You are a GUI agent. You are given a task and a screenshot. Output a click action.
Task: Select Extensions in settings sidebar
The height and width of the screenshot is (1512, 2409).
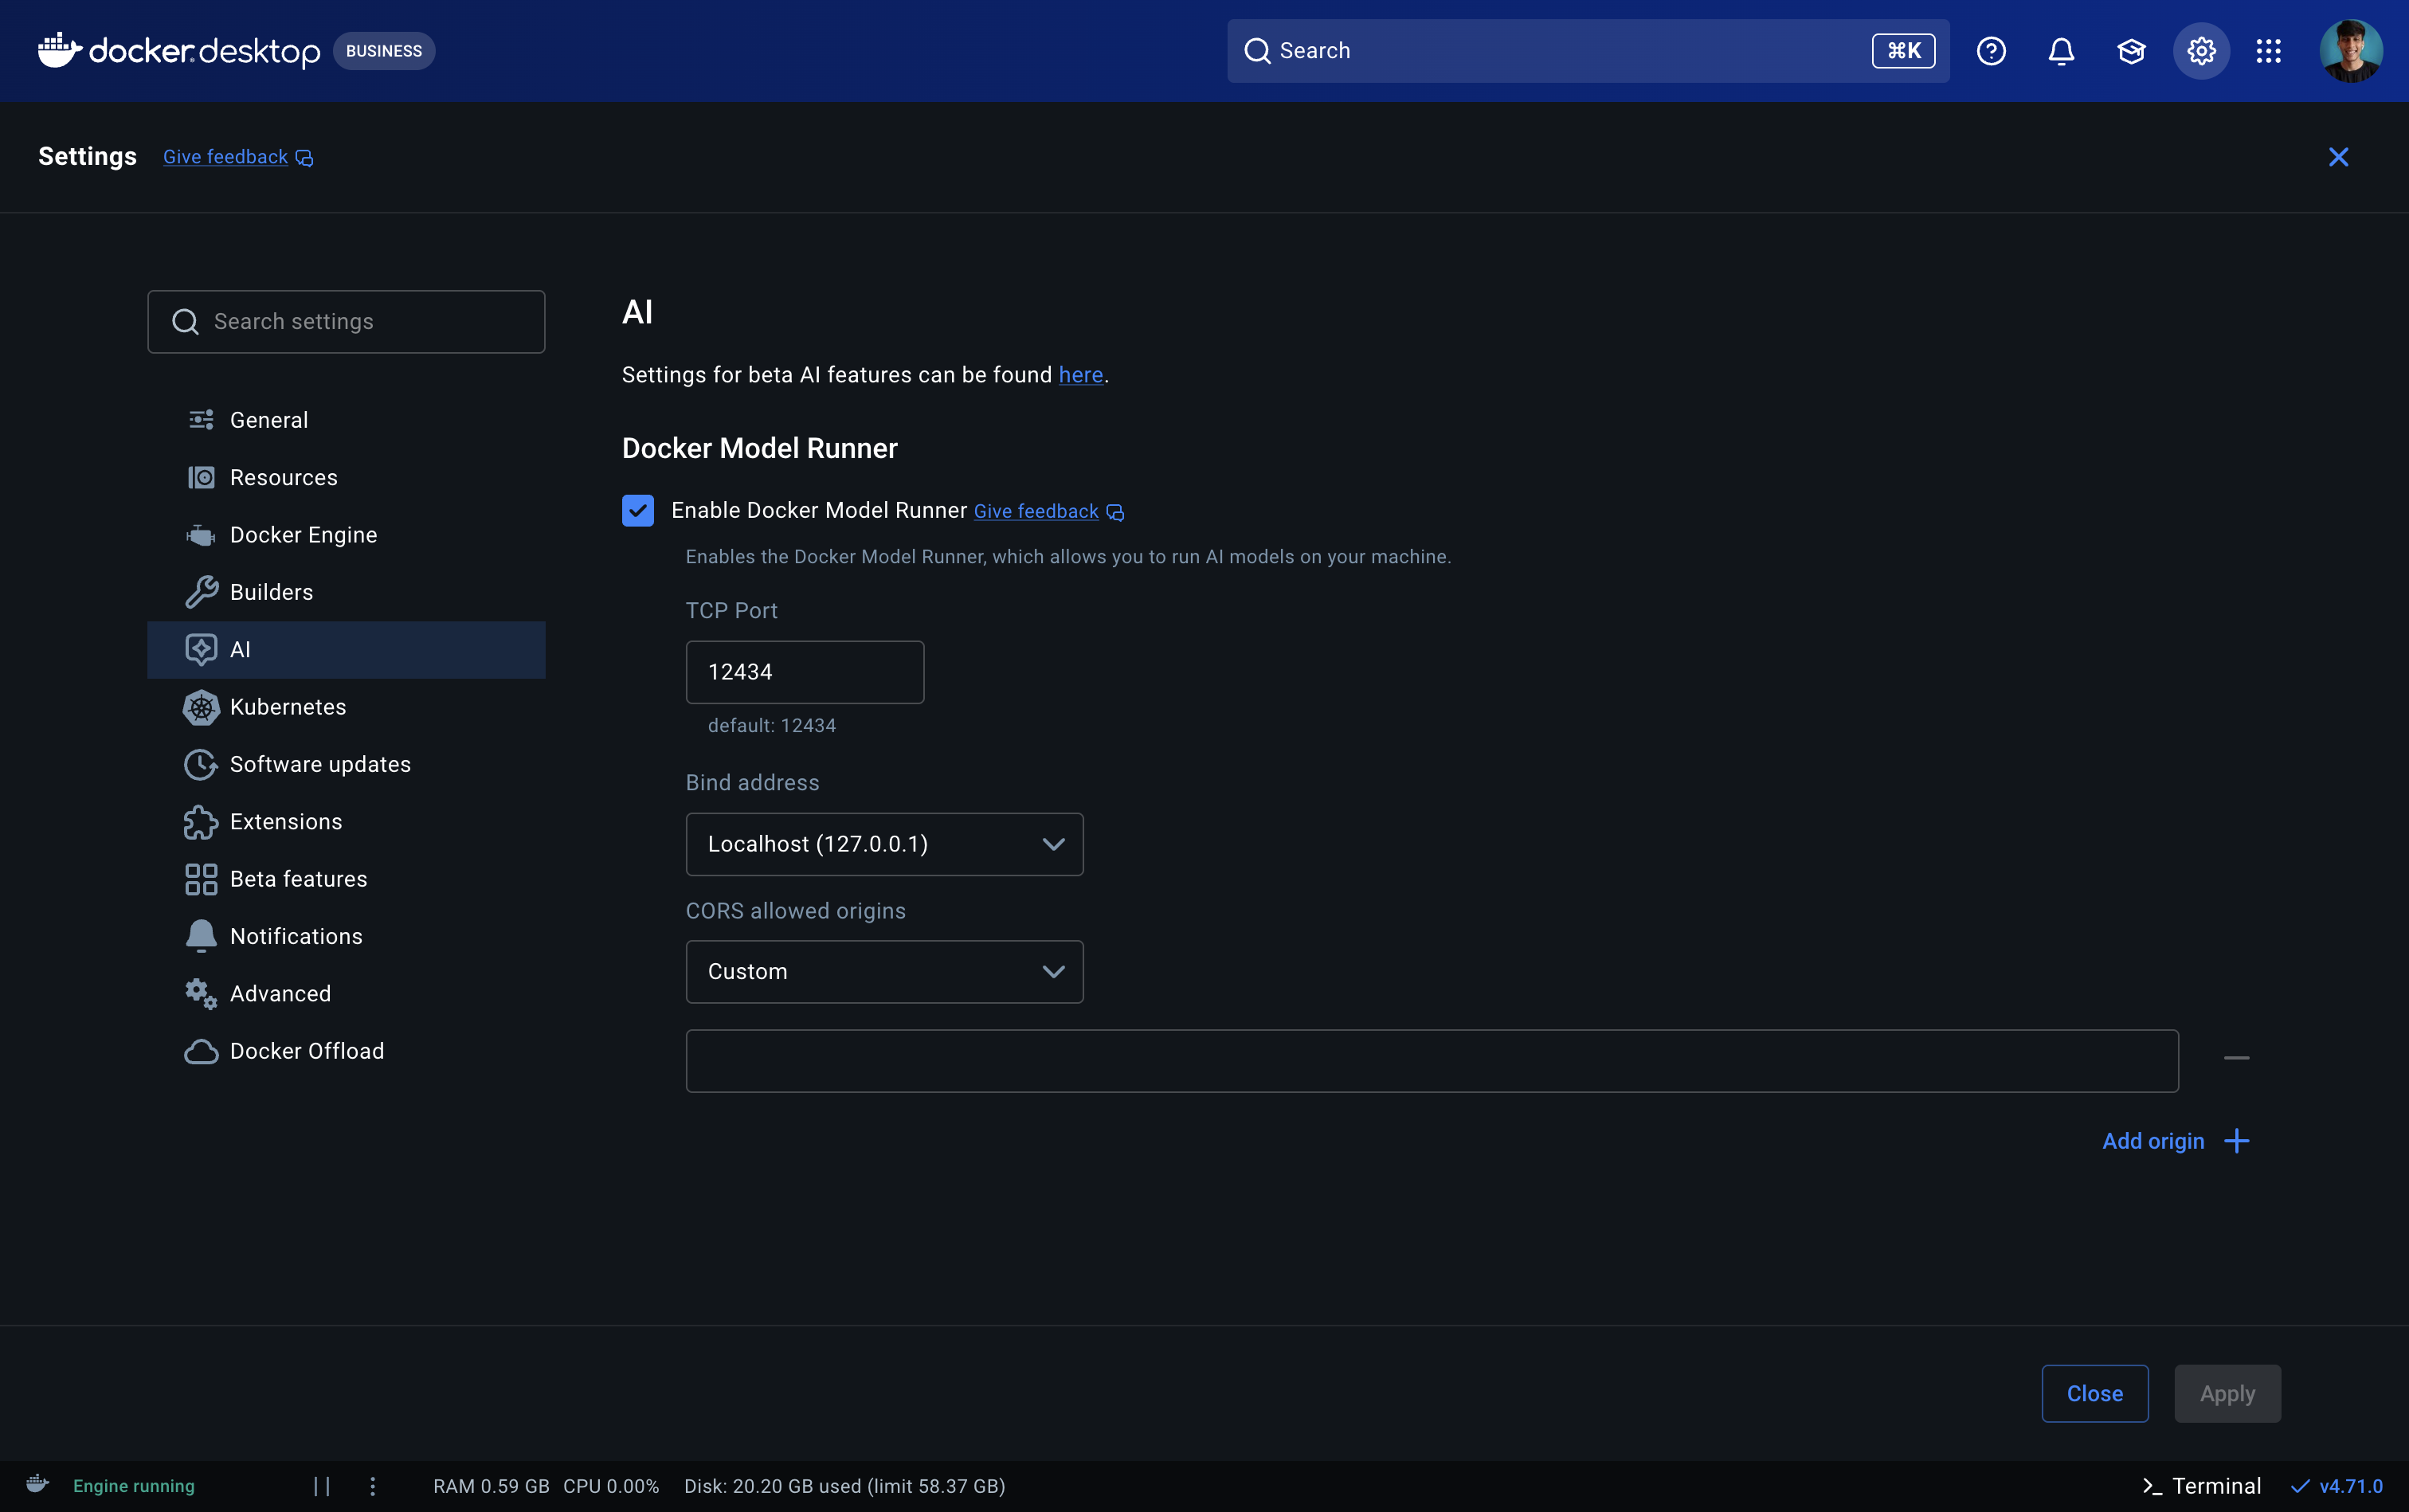click(x=346, y=822)
